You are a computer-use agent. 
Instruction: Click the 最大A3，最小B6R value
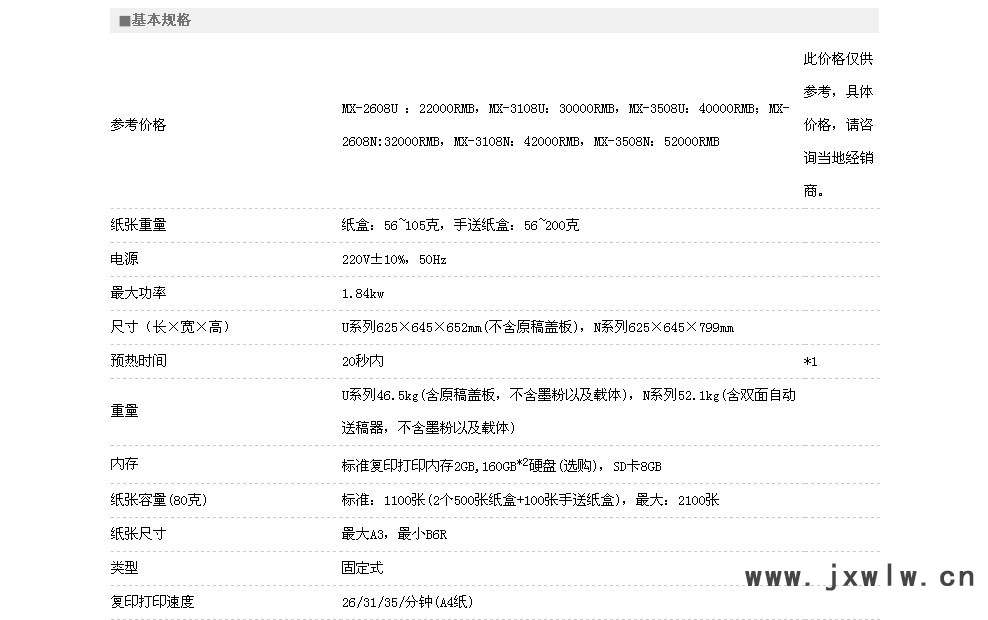coord(394,534)
